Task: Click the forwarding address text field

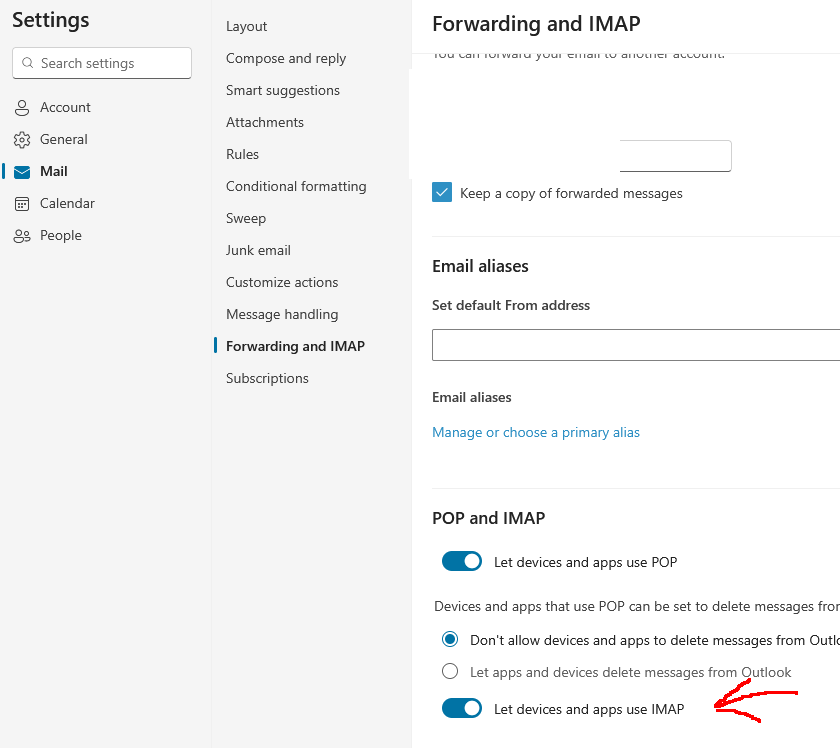Action: 676,156
